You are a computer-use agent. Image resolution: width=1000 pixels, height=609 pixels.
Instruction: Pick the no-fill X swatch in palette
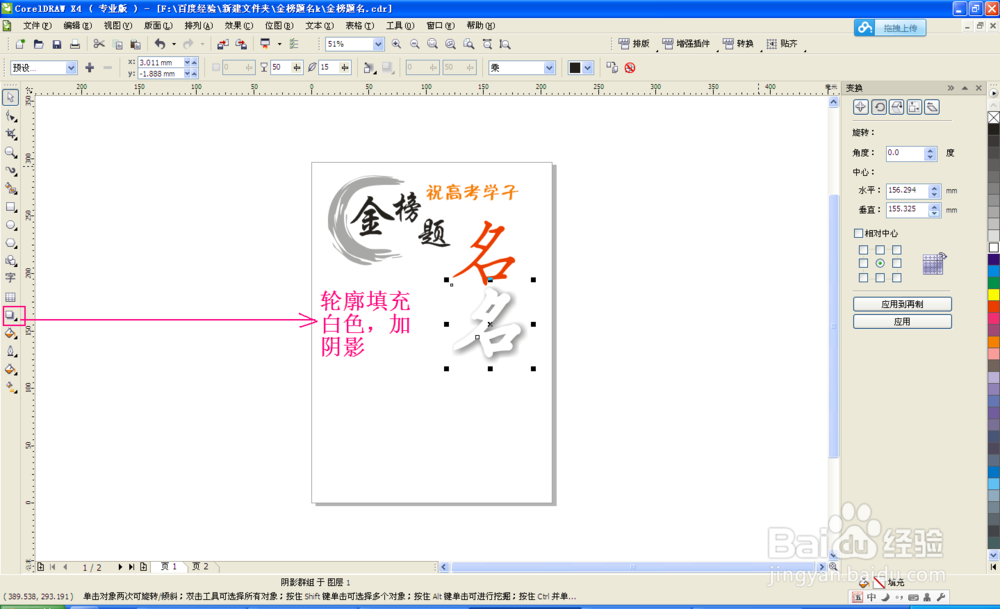pyautogui.click(x=994, y=117)
